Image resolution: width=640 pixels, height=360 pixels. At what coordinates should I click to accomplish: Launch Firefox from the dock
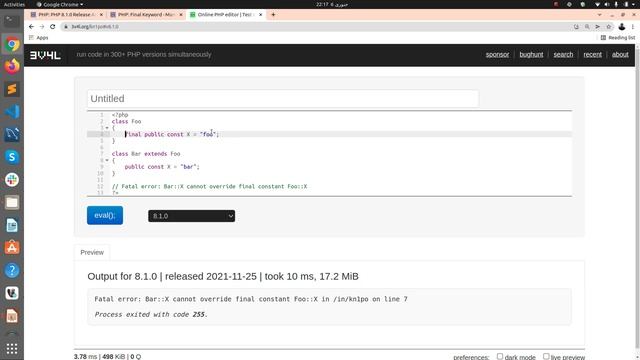(x=12, y=66)
